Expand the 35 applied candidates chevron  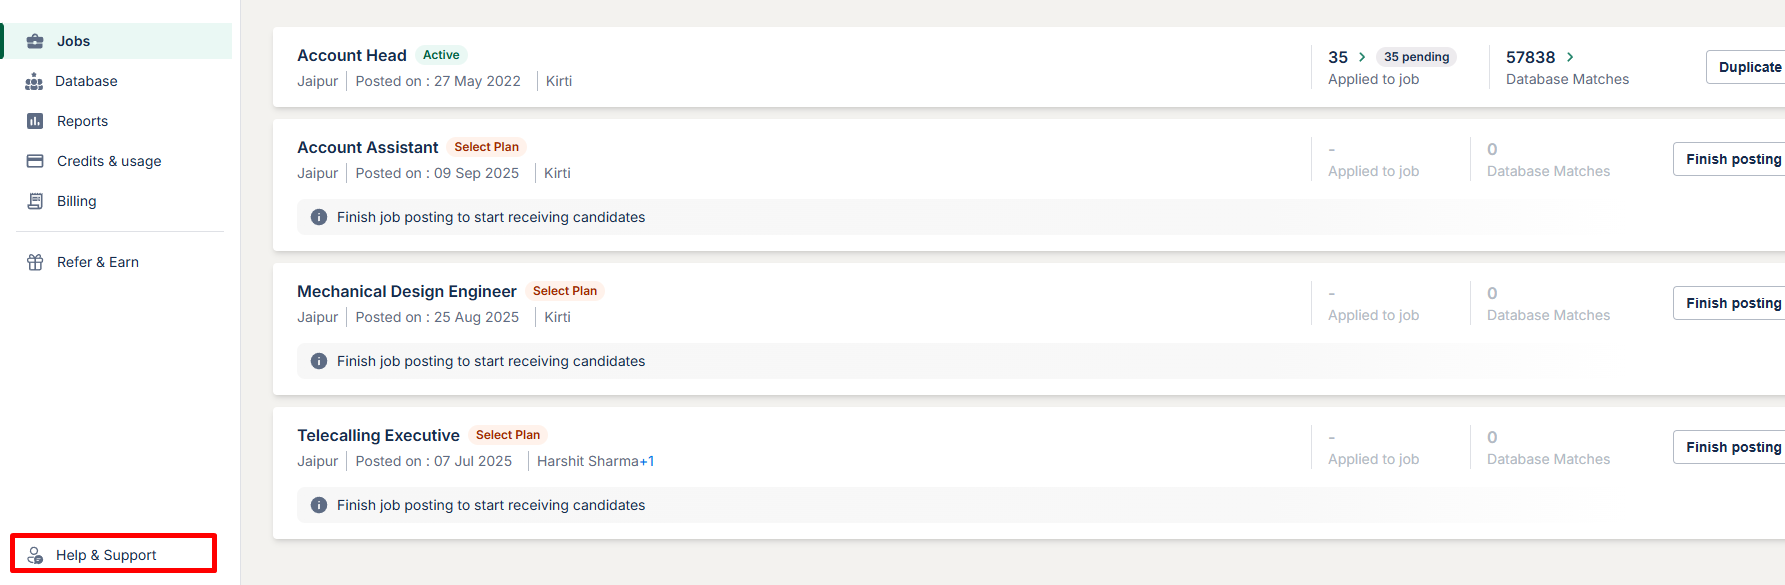click(1362, 57)
